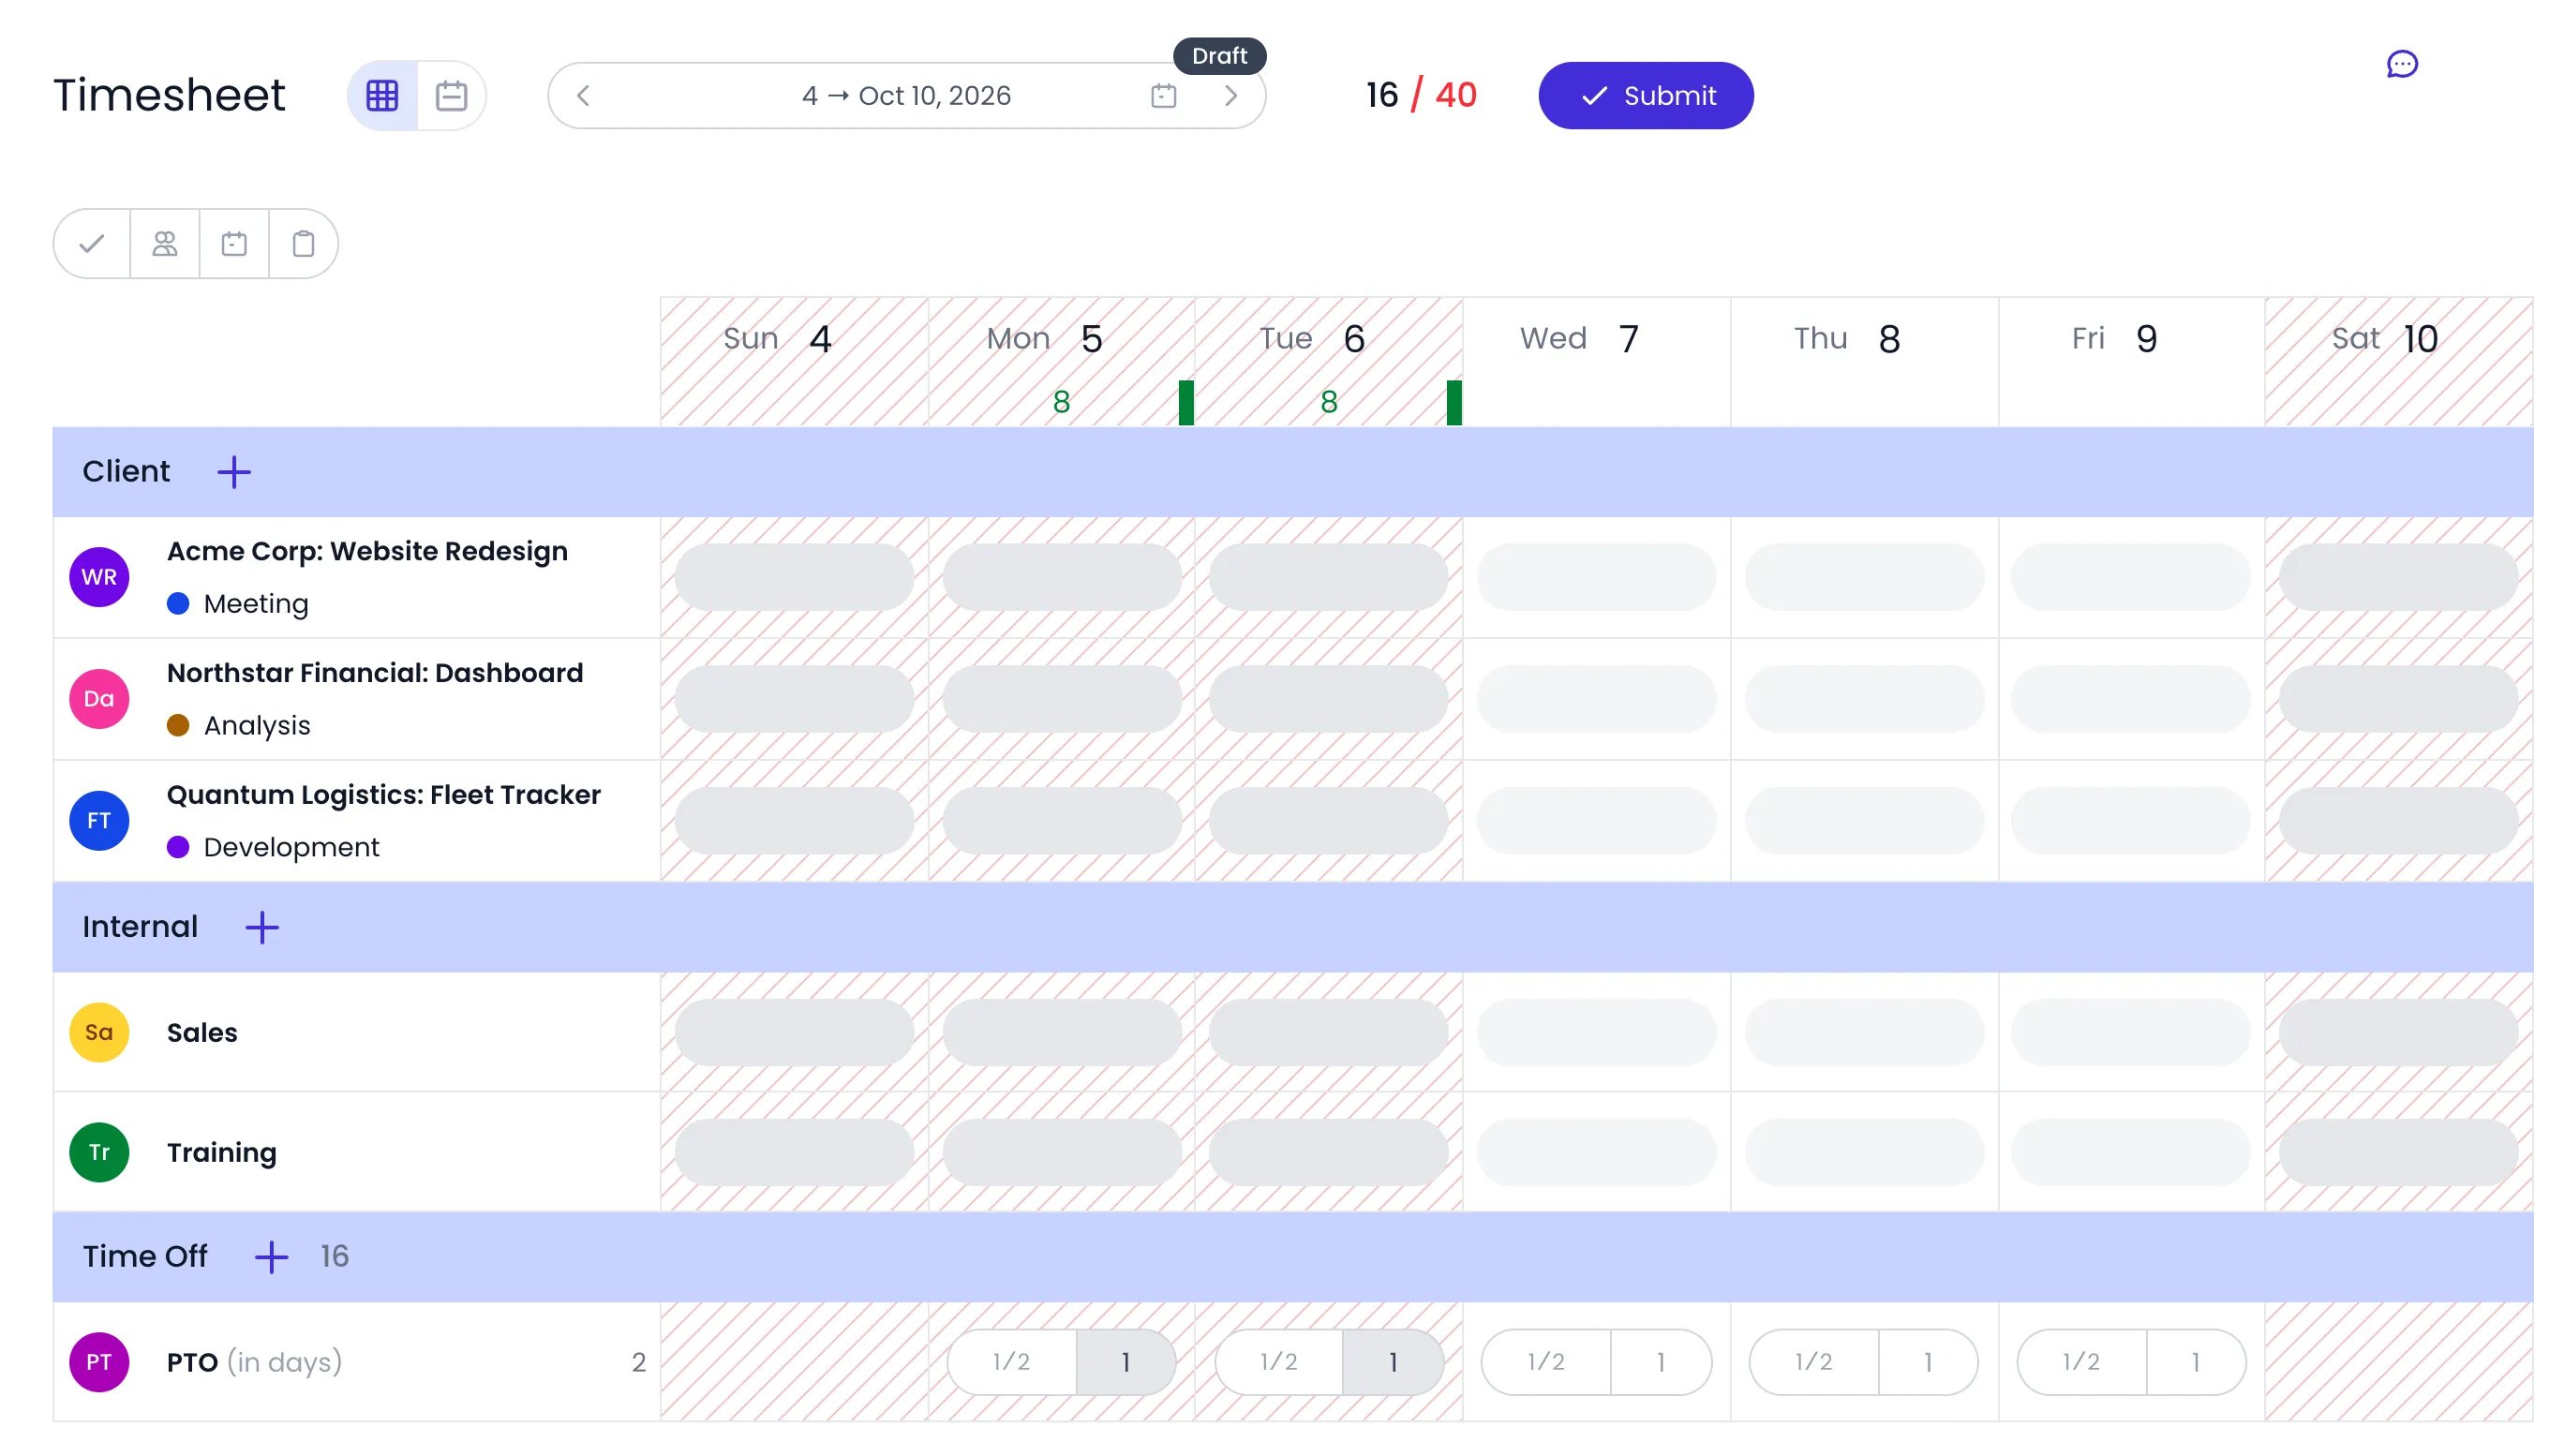Viewport: 2564px width, 1456px height.
Task: Click the Sa avatar for Sales
Action: coord(99,1032)
